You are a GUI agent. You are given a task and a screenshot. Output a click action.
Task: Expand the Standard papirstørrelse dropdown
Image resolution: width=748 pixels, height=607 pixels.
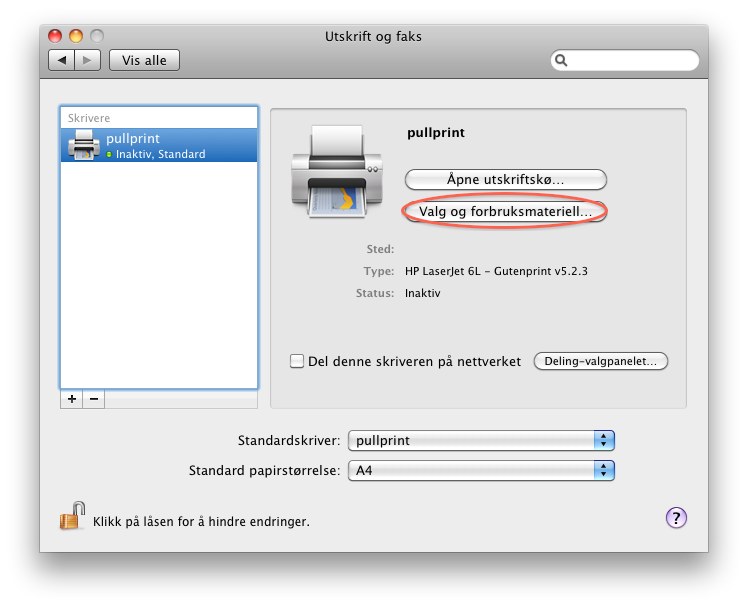pyautogui.click(x=480, y=470)
